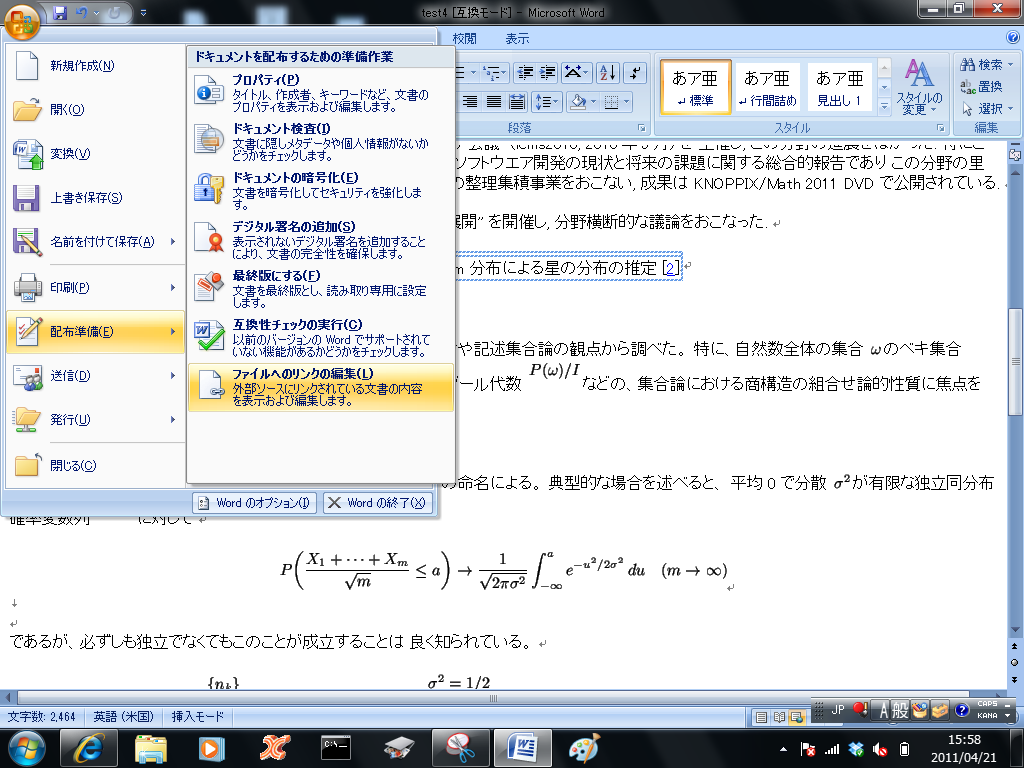Image resolution: width=1024 pixels, height=768 pixels.
Task: Click the 置換 replace button
Action: point(981,86)
